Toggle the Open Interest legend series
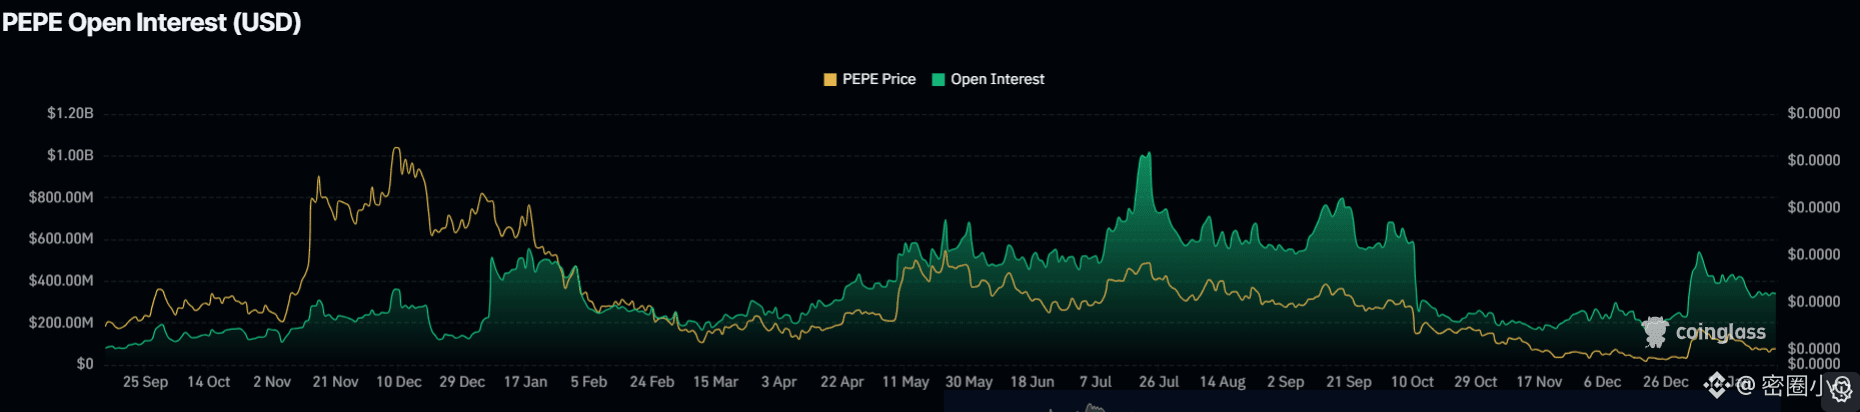The image size is (1860, 412). point(988,79)
